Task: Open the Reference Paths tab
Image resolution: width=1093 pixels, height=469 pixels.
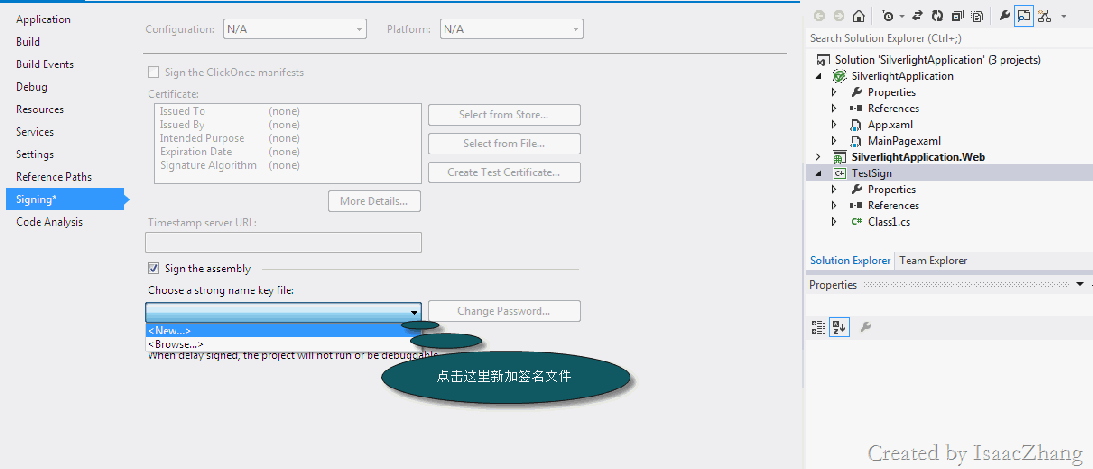Action: click(54, 177)
